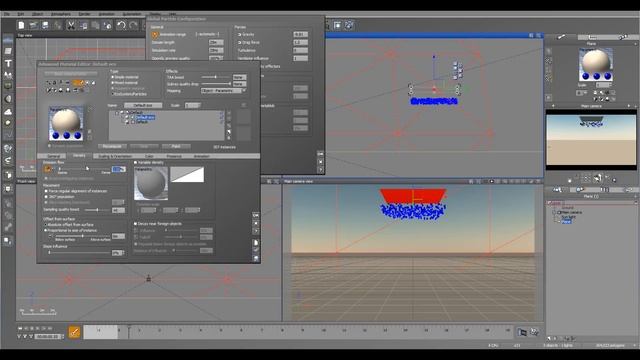The image size is (640, 360).
Task: Adjust the TAA boost slider
Action: [x=215, y=77]
